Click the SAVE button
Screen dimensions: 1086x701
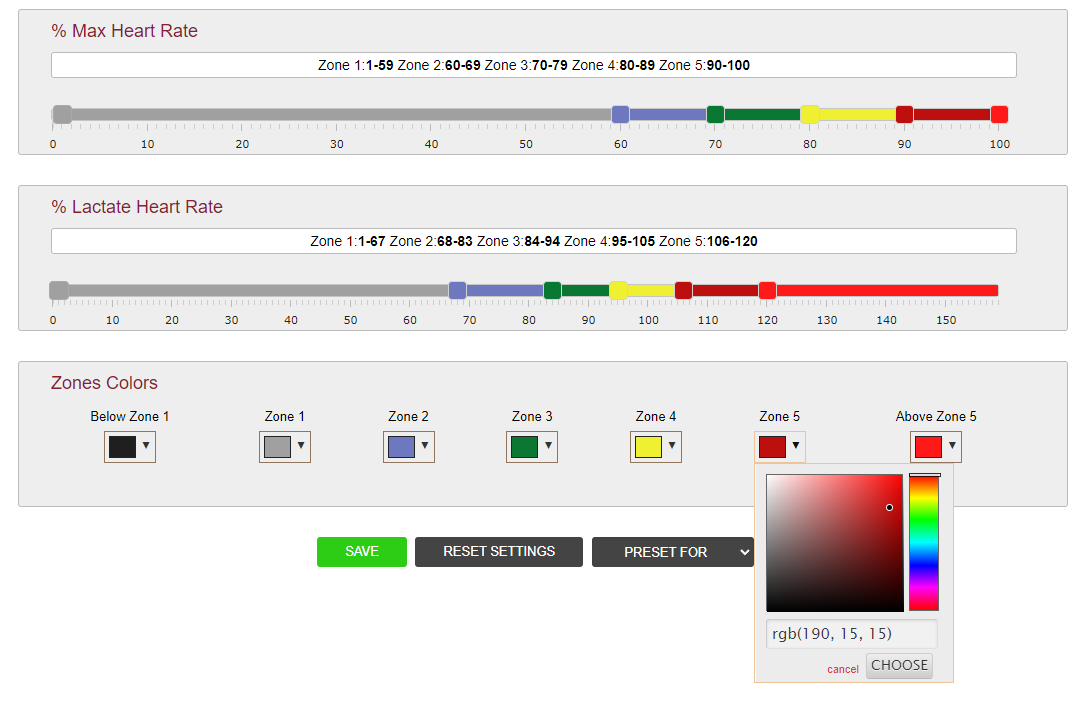362,551
